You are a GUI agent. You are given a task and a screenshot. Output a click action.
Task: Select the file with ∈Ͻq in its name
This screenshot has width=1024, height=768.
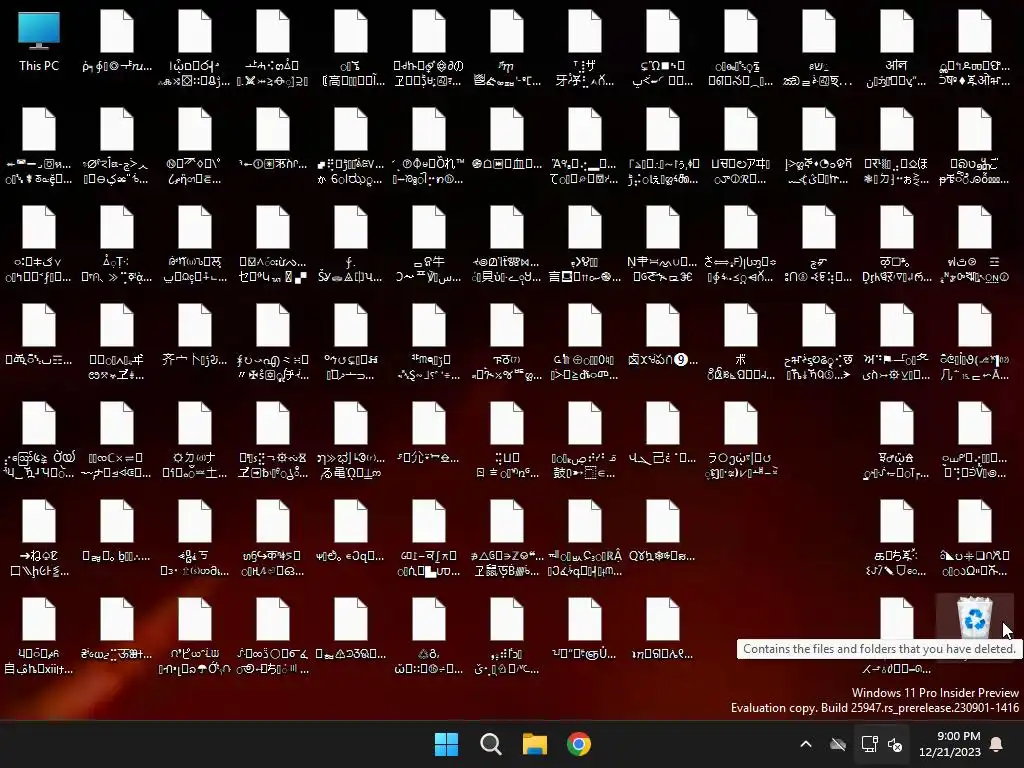tap(351, 532)
